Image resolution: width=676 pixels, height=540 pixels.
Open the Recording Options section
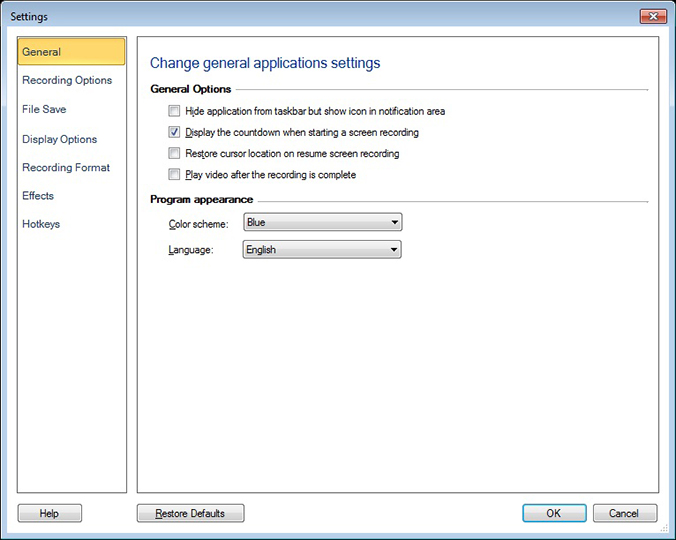(67, 80)
